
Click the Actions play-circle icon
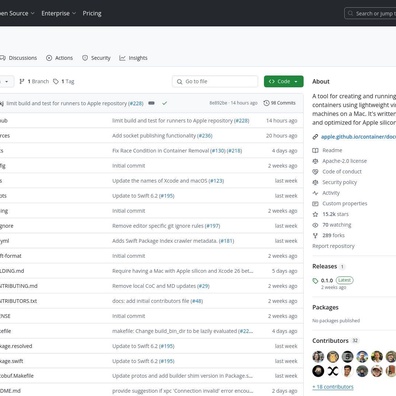[49, 58]
